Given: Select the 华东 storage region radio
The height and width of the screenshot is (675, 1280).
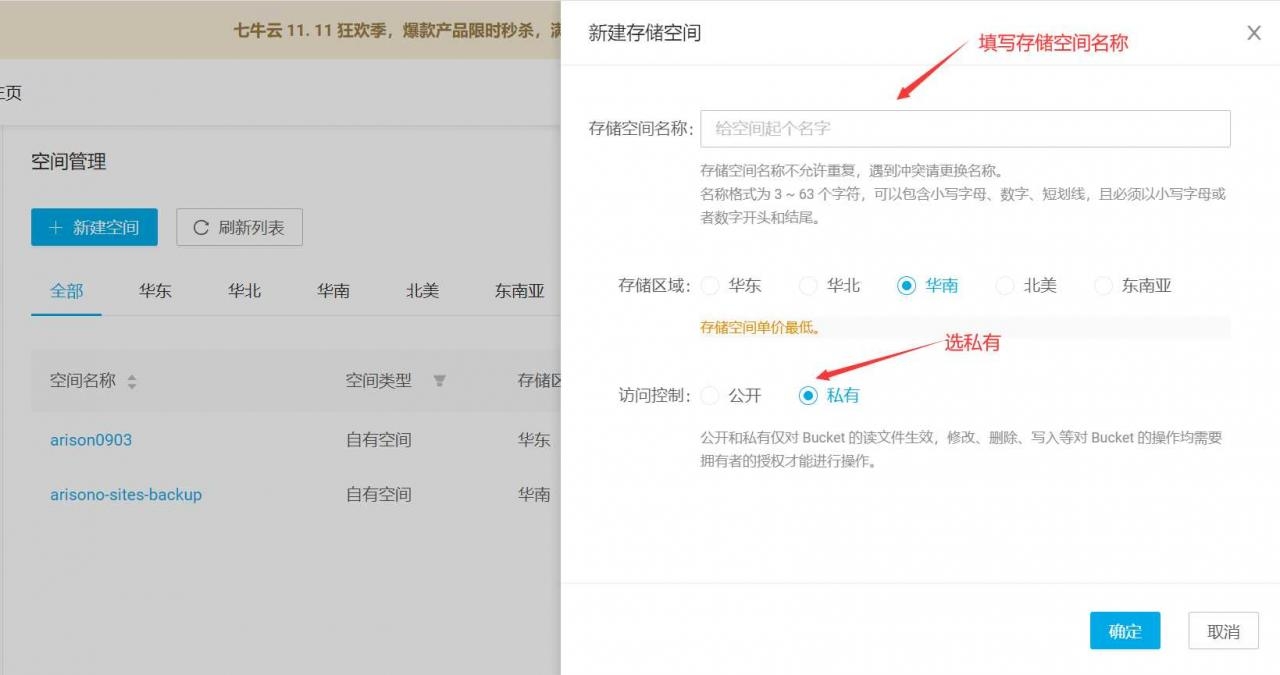Looking at the screenshot, I should coord(710,286).
